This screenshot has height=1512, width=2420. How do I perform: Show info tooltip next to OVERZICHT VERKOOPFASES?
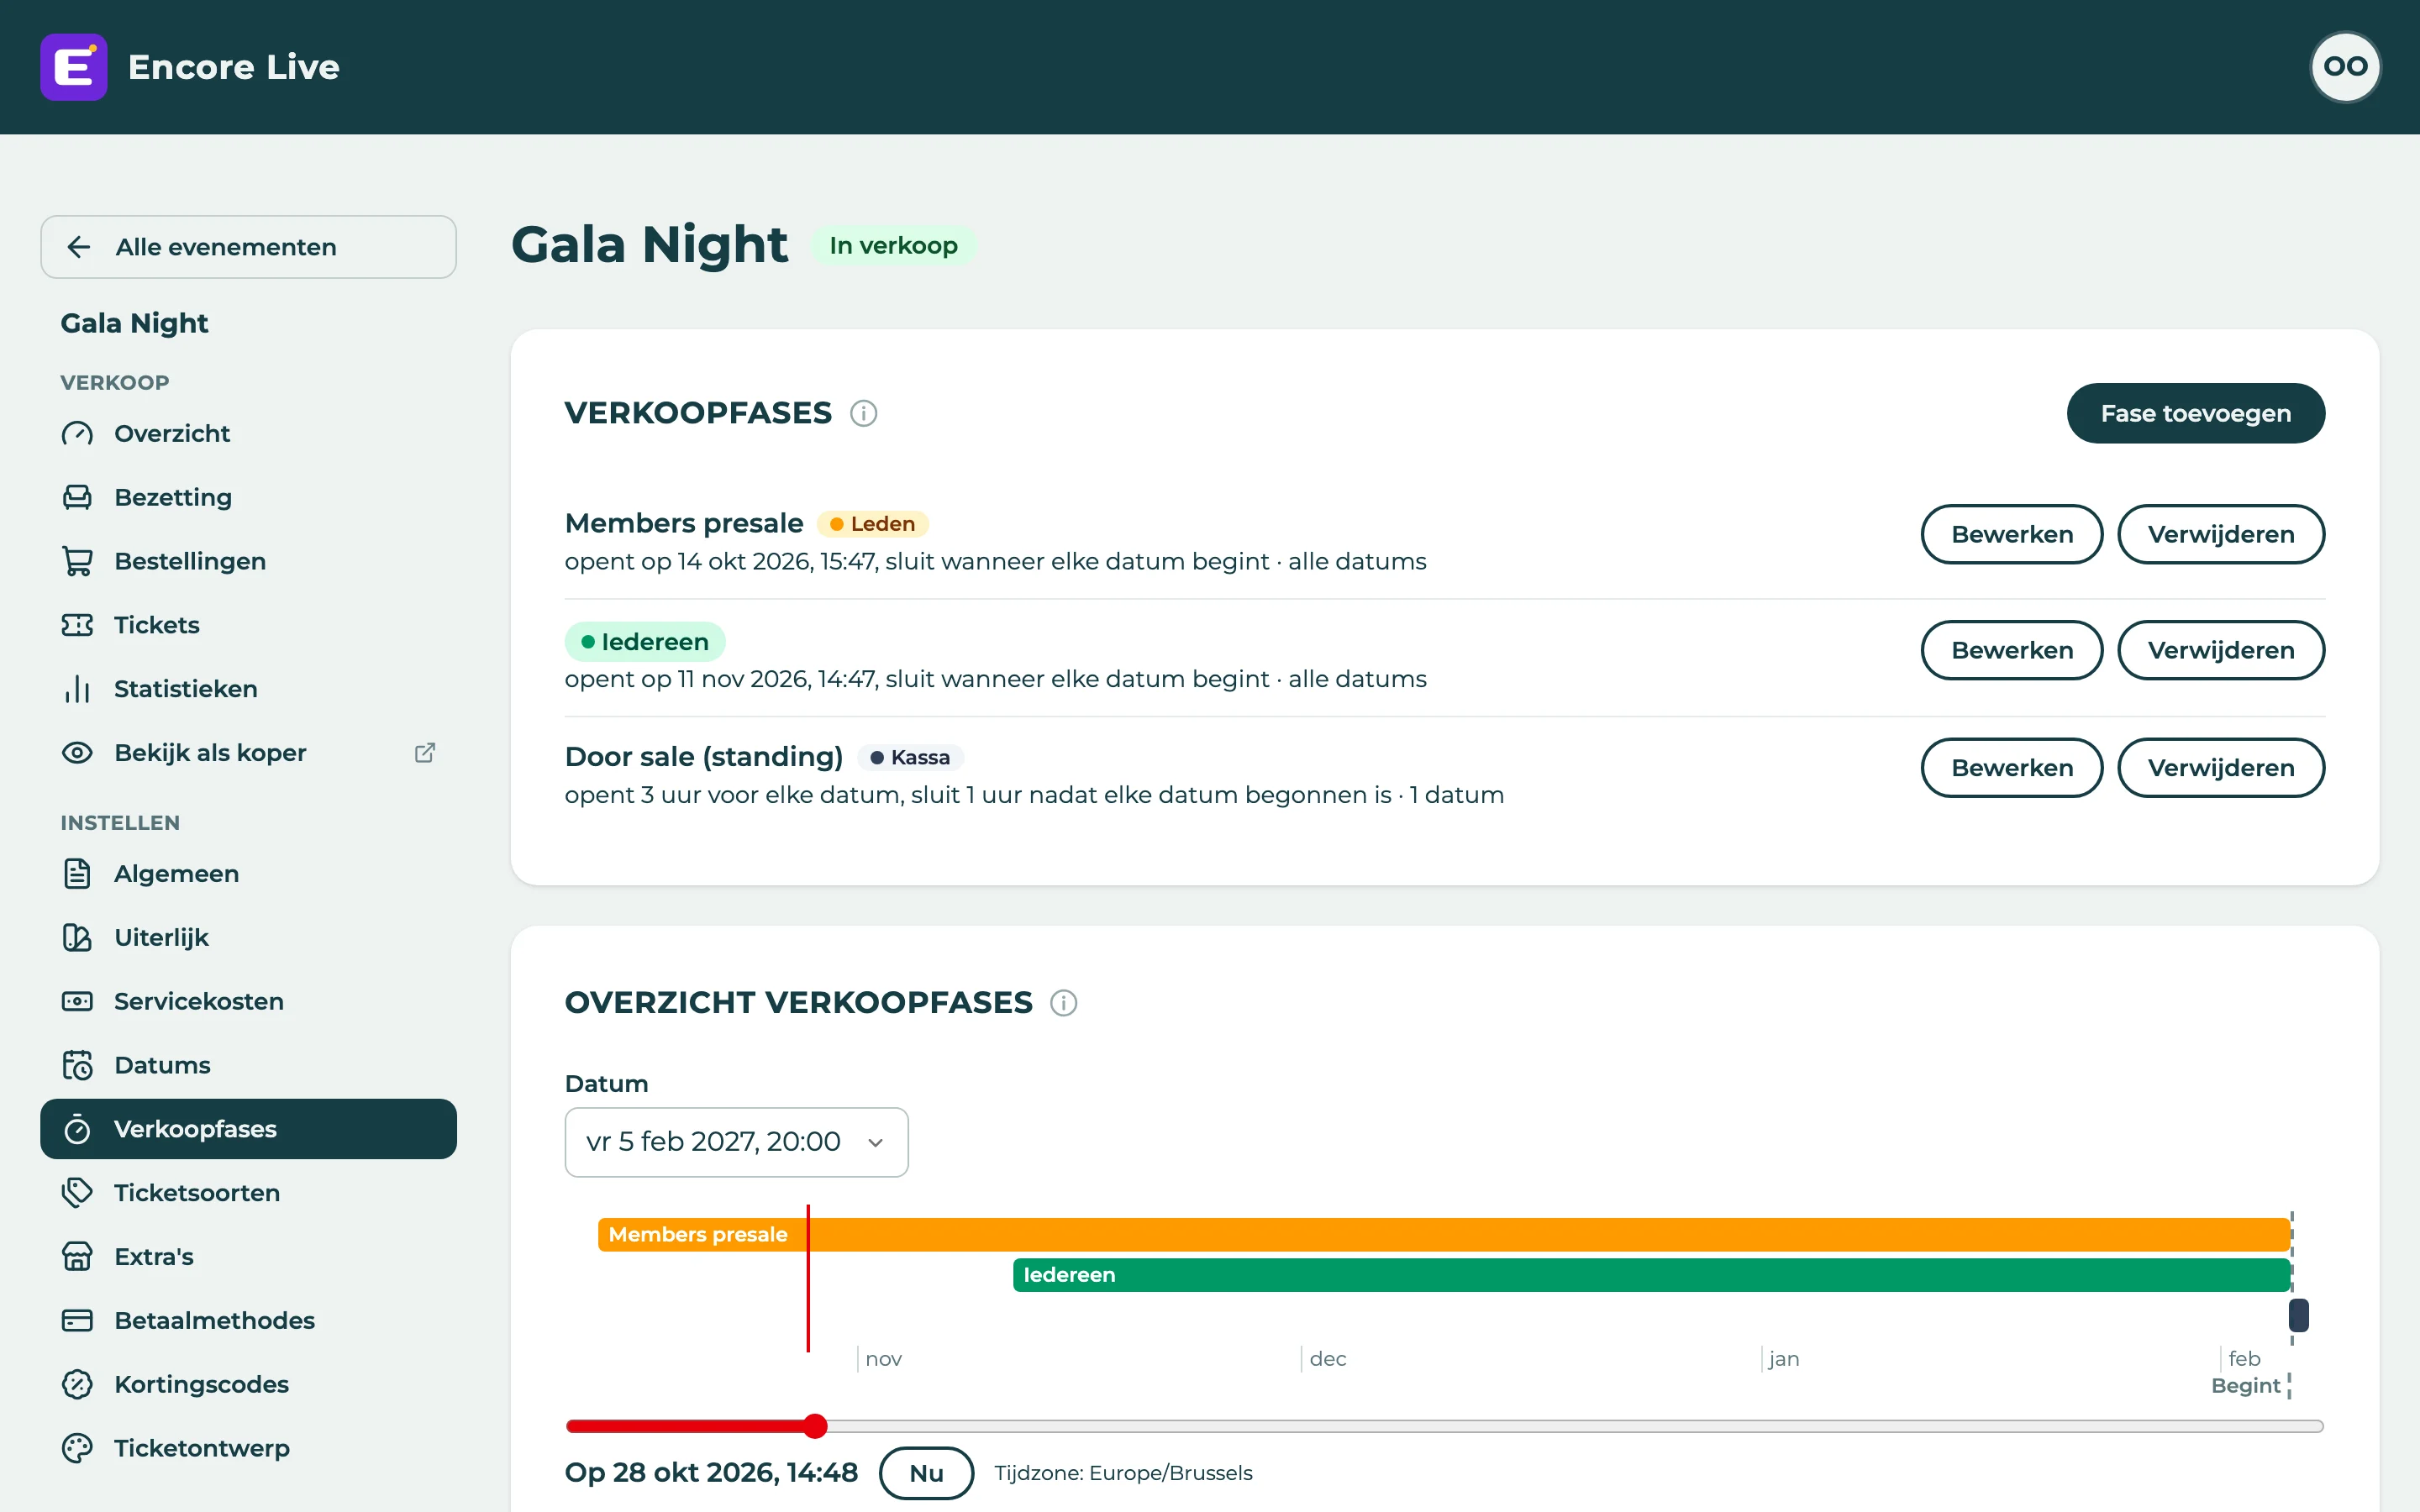1064,1003
